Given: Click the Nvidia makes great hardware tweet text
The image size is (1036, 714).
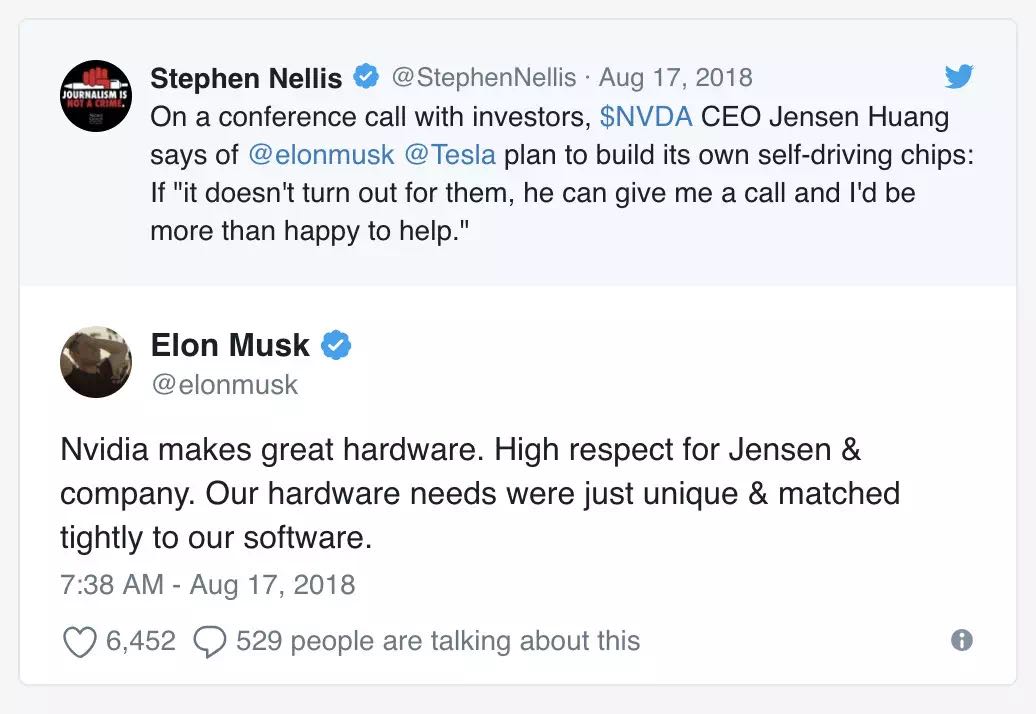Looking at the screenshot, I should tap(460, 493).
